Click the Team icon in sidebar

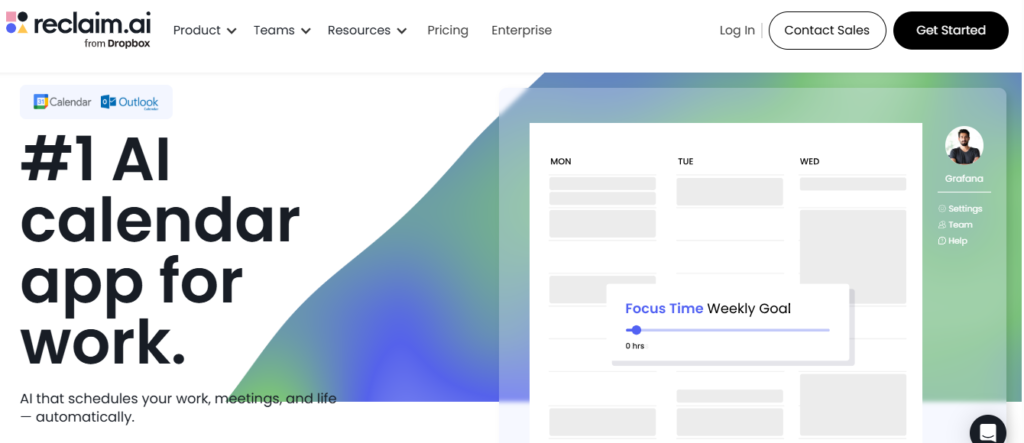coord(942,225)
